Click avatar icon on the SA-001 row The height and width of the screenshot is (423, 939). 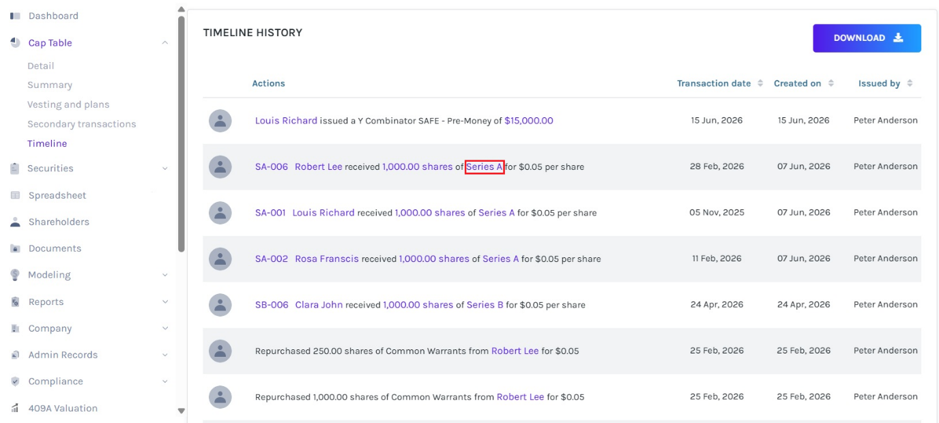tap(220, 213)
